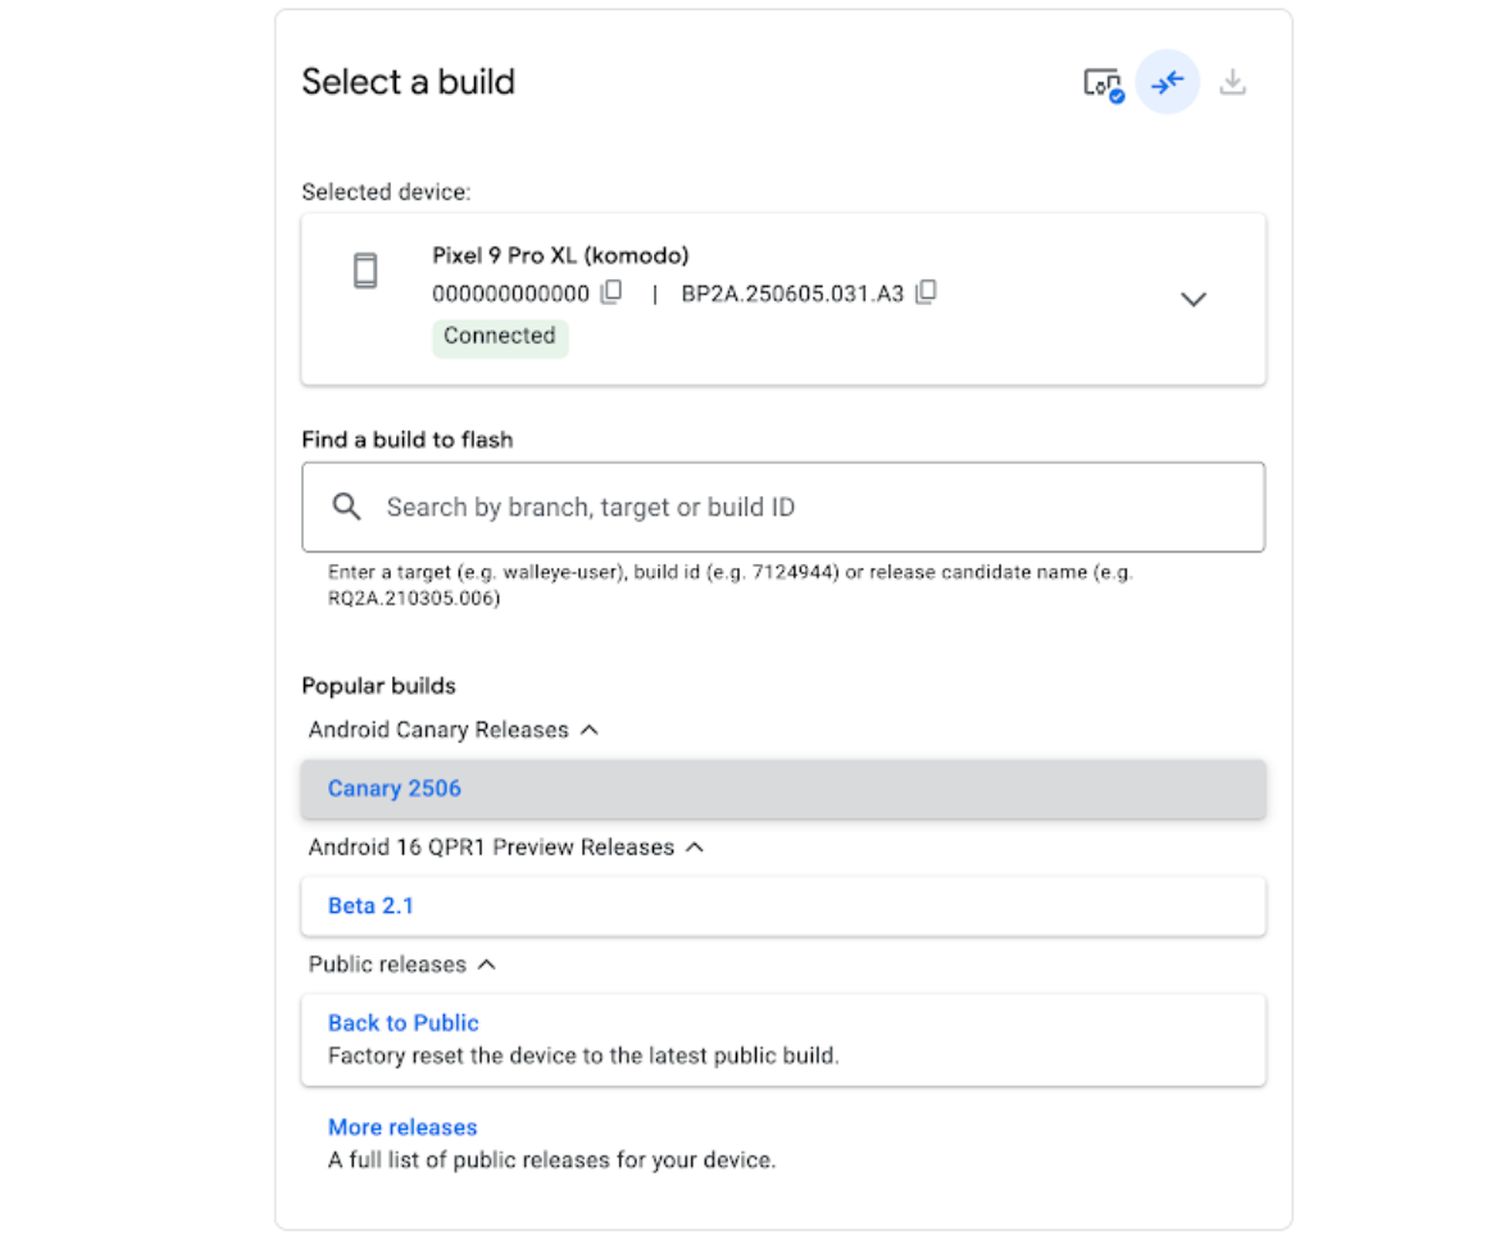The image size is (1500, 1236).
Task: Copy the build ID BP2A.250605.031.A3
Action: point(926,292)
